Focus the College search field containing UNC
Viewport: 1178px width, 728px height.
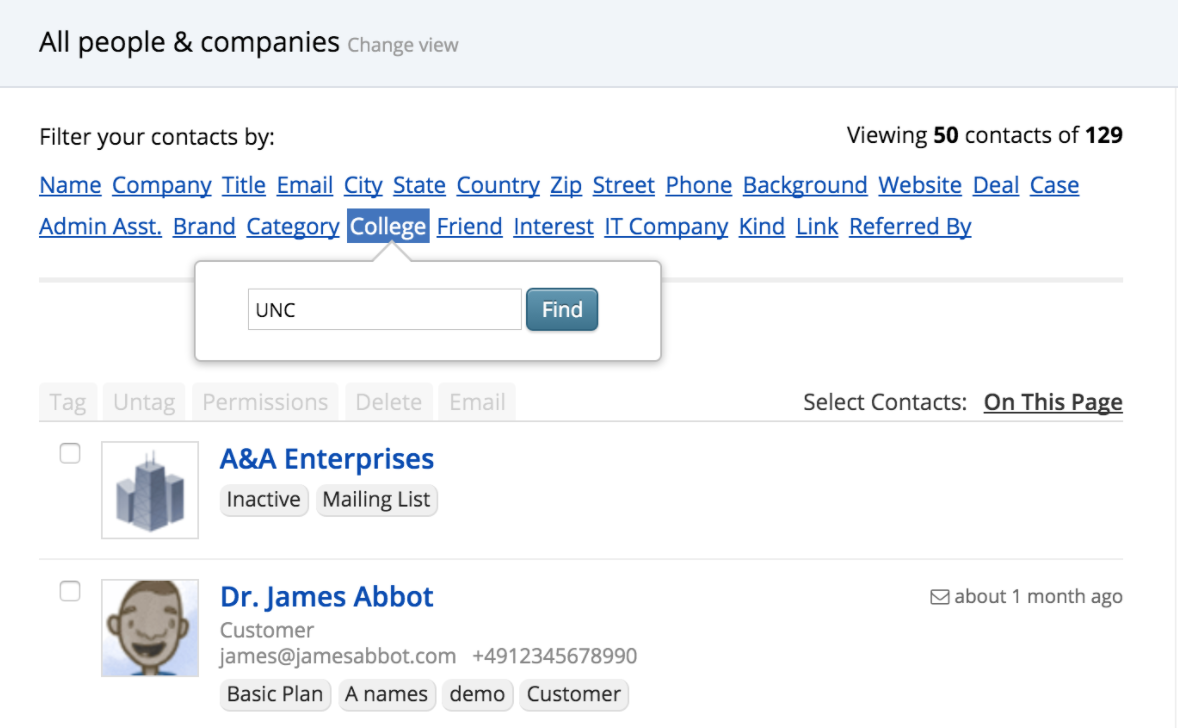coord(385,310)
